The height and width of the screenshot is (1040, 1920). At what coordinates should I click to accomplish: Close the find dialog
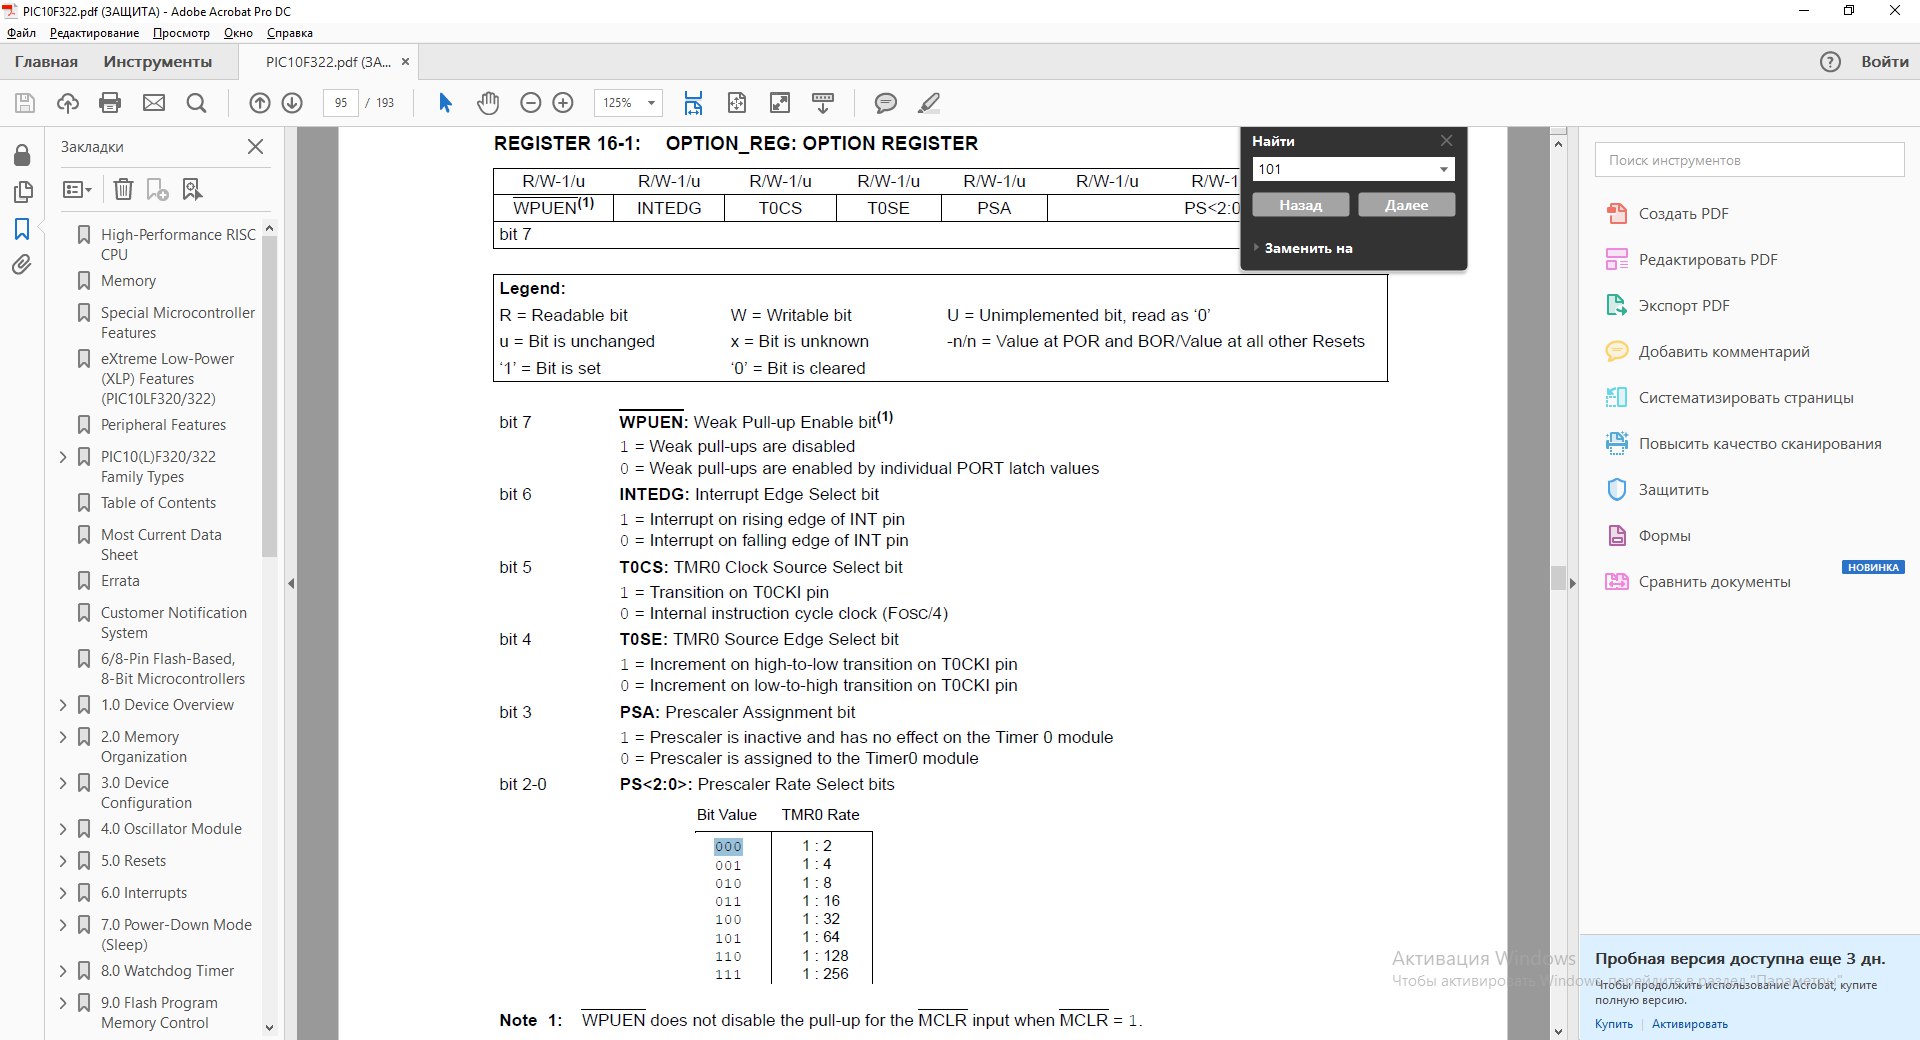(x=1446, y=141)
